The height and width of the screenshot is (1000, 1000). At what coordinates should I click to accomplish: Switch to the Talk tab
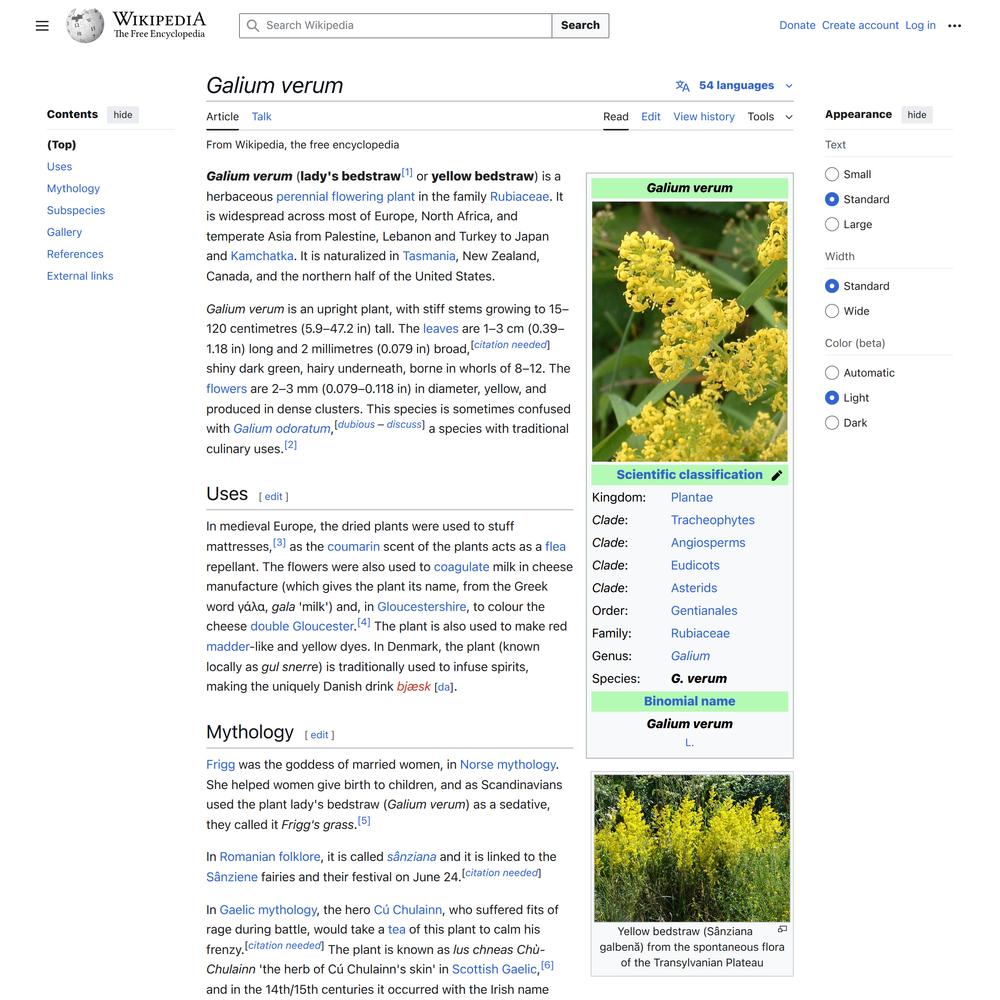[261, 117]
